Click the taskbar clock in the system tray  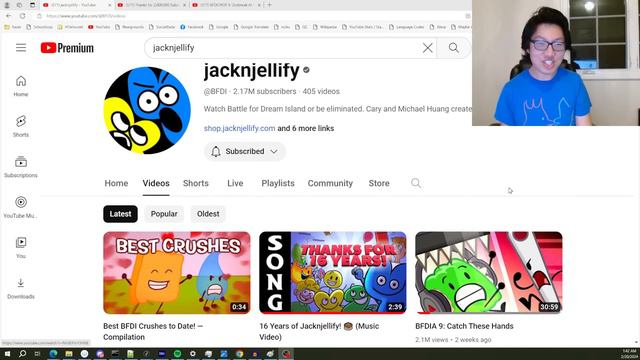[x=629, y=354]
